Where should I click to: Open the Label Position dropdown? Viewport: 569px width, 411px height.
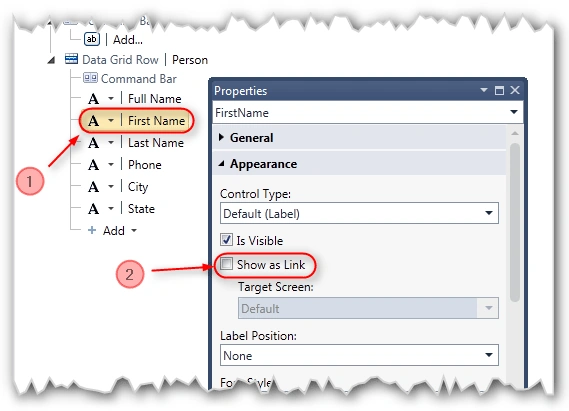pos(359,355)
